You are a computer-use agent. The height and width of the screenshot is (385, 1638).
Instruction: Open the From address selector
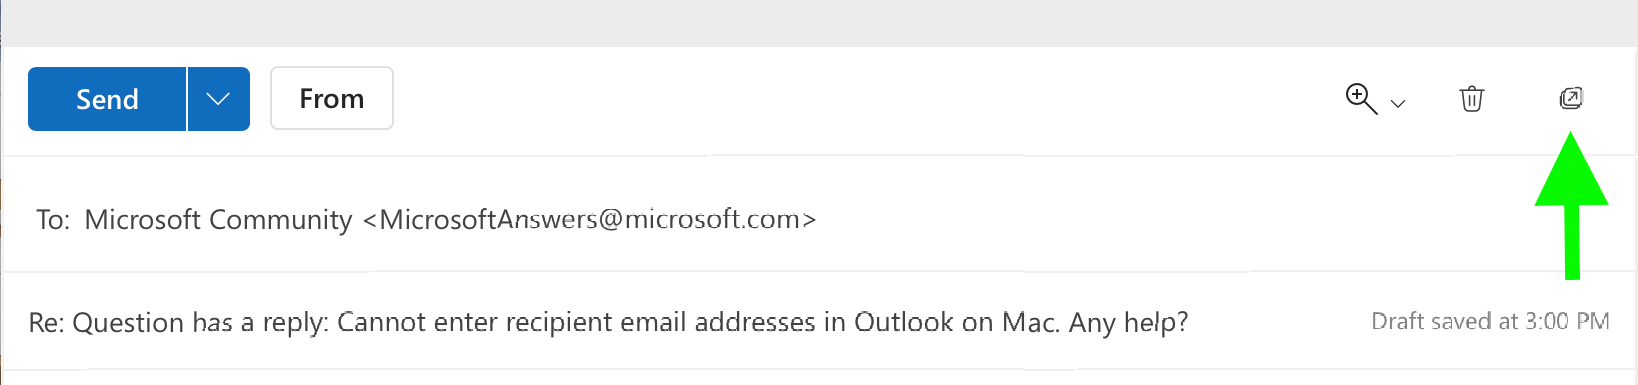[332, 98]
